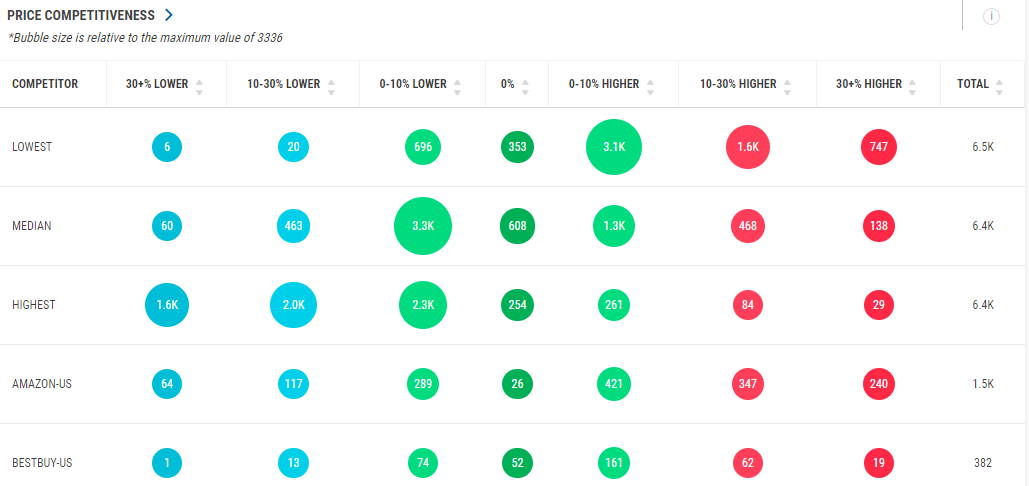Select the 3.1K bubble in Lowest row
Viewport: 1029px width, 486px height.
point(614,147)
